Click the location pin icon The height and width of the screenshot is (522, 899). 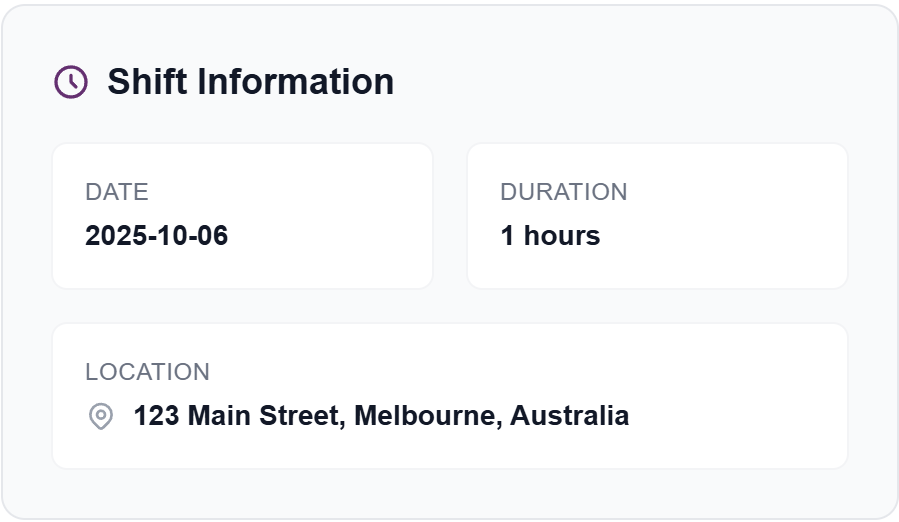(x=101, y=416)
